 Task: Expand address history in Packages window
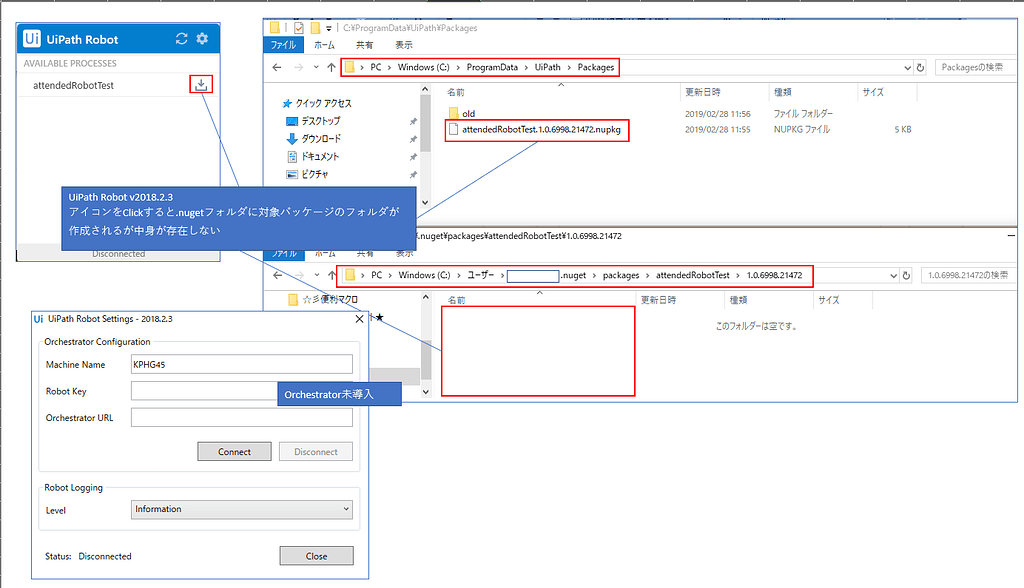click(907, 67)
